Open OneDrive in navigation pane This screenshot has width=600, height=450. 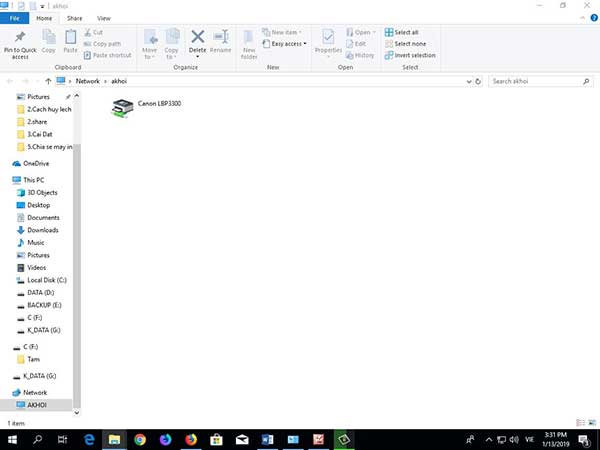click(36, 163)
